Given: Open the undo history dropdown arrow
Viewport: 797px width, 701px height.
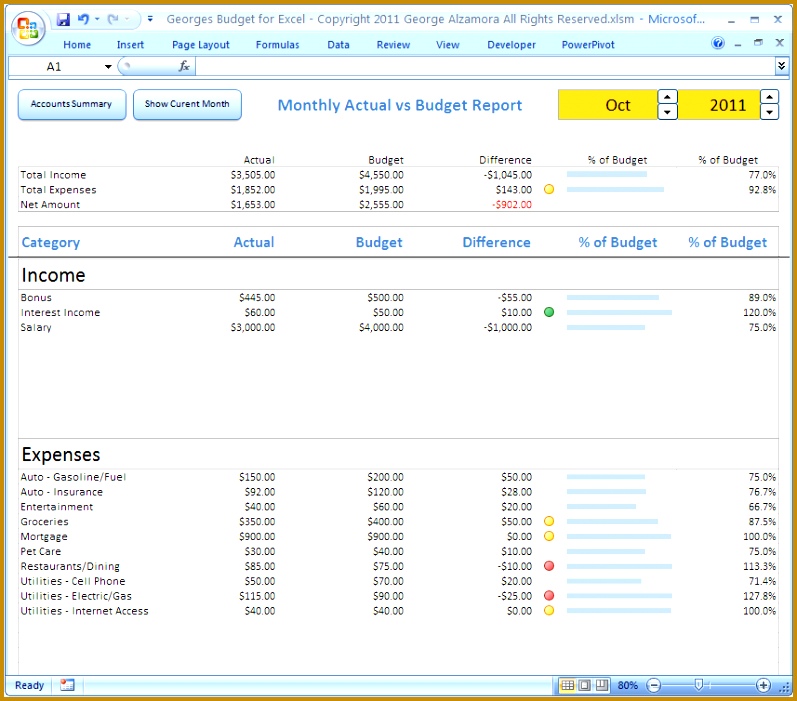Looking at the screenshot, I should [x=97, y=19].
